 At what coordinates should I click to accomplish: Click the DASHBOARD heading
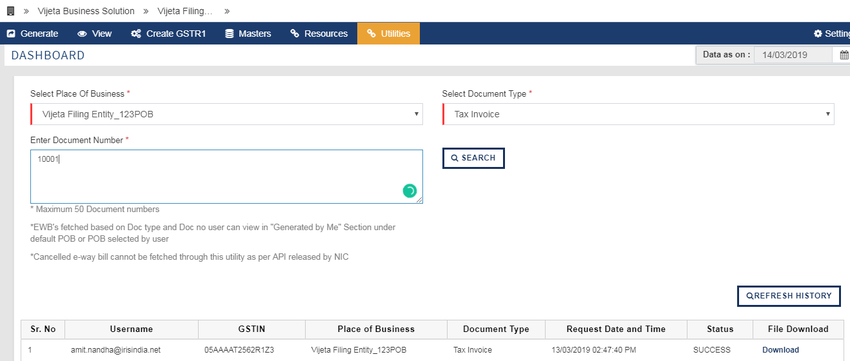pos(48,55)
